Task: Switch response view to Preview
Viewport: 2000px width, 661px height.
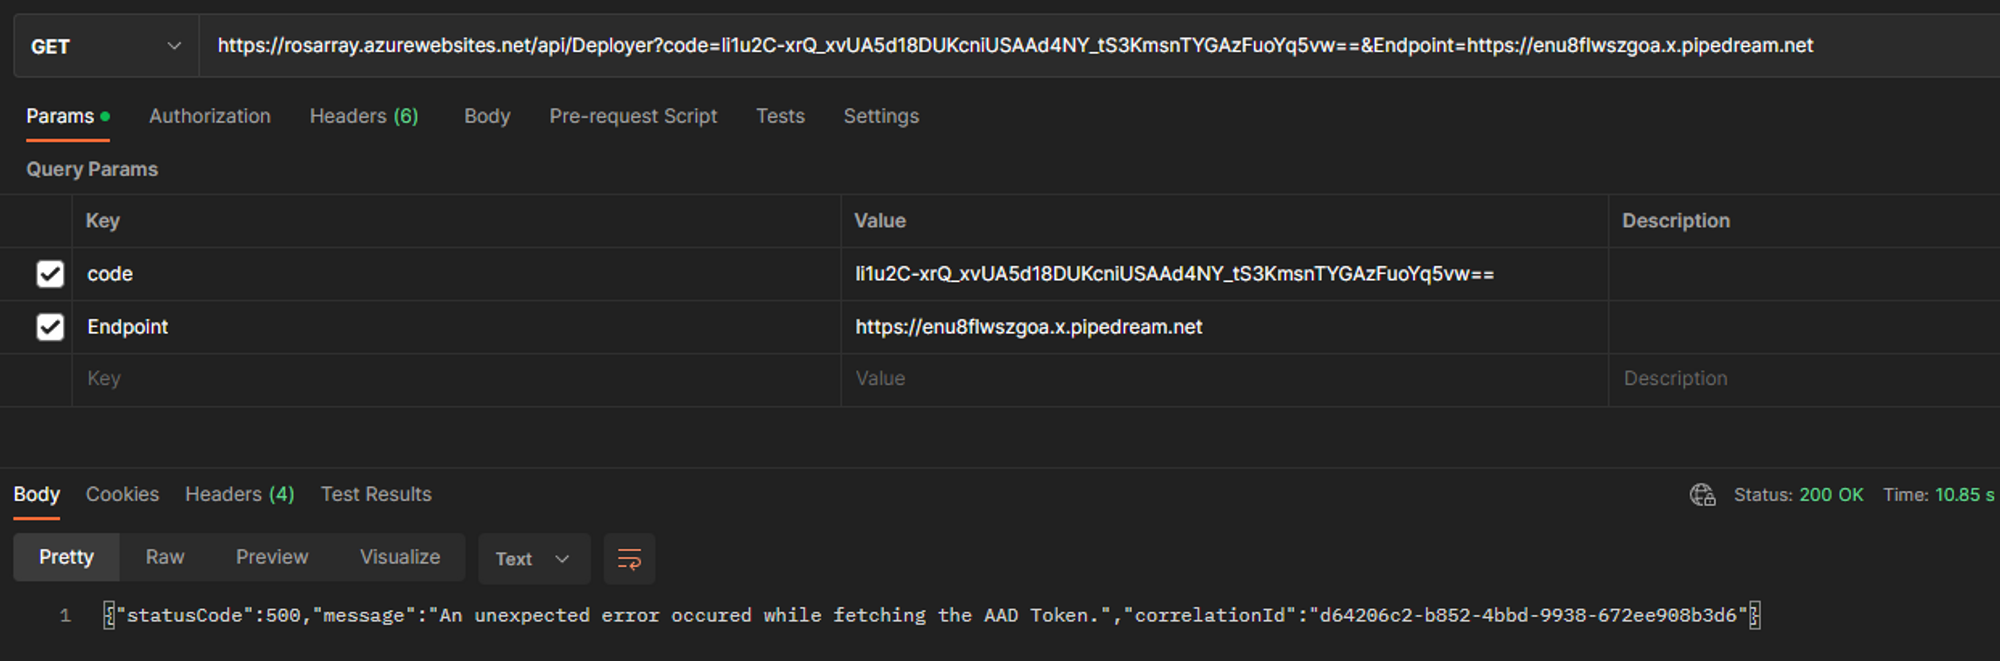Action: click(272, 557)
